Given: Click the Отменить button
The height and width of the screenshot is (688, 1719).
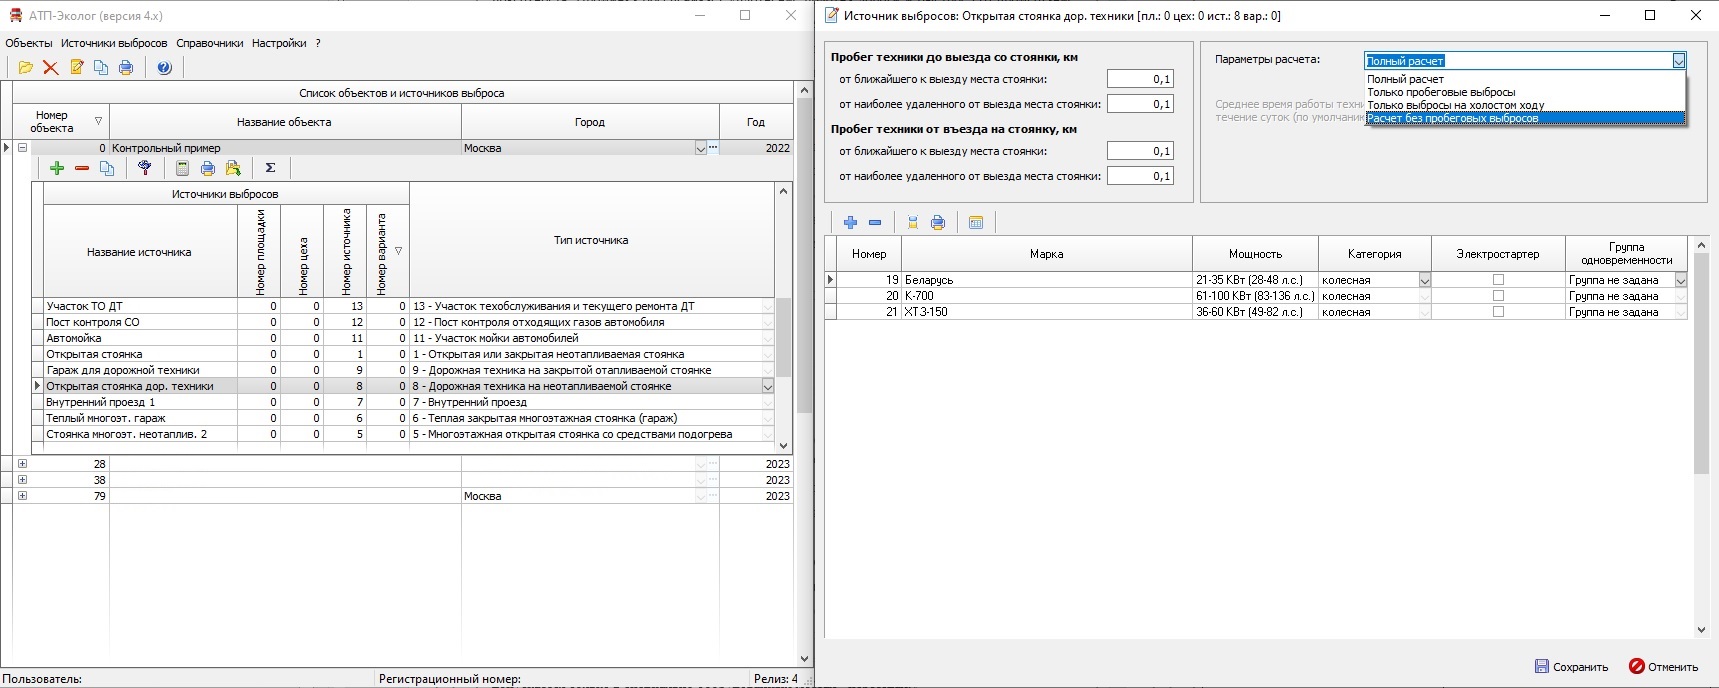Looking at the screenshot, I should tap(1663, 667).
